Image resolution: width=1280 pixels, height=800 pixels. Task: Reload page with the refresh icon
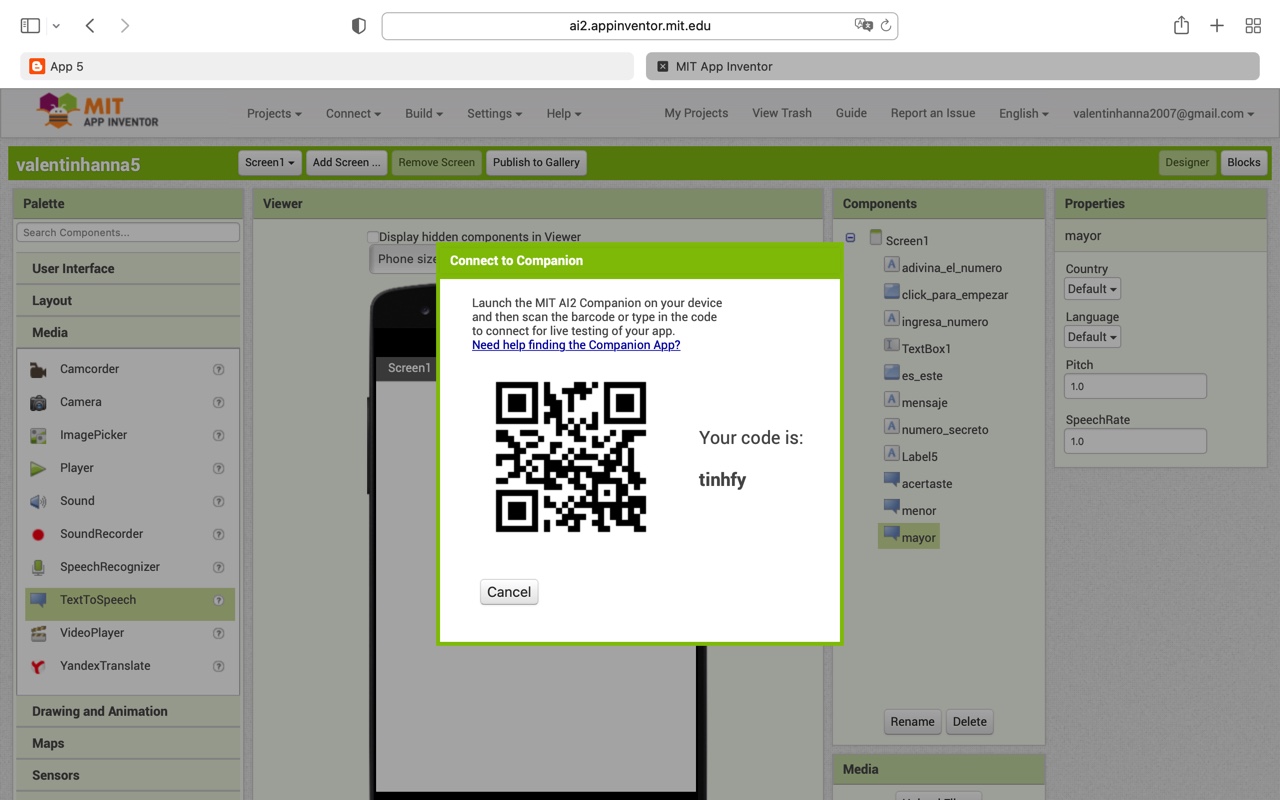885,26
